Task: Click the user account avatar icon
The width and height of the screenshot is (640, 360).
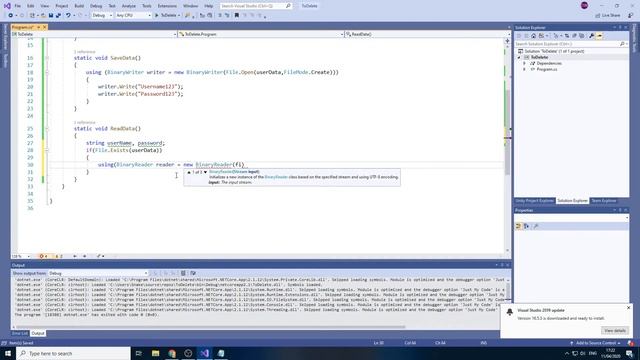Action: (x=584, y=6)
